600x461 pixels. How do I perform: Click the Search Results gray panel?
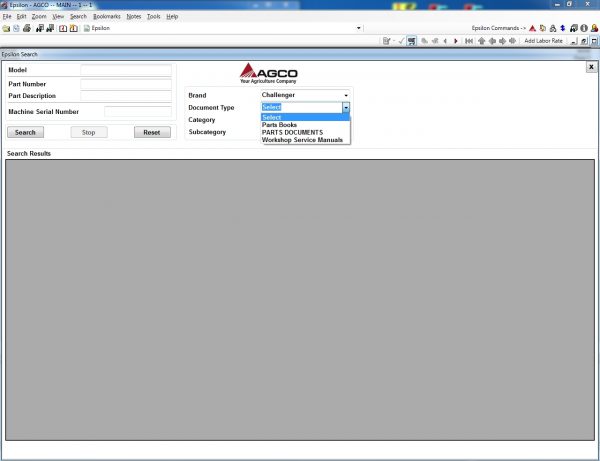[300, 300]
